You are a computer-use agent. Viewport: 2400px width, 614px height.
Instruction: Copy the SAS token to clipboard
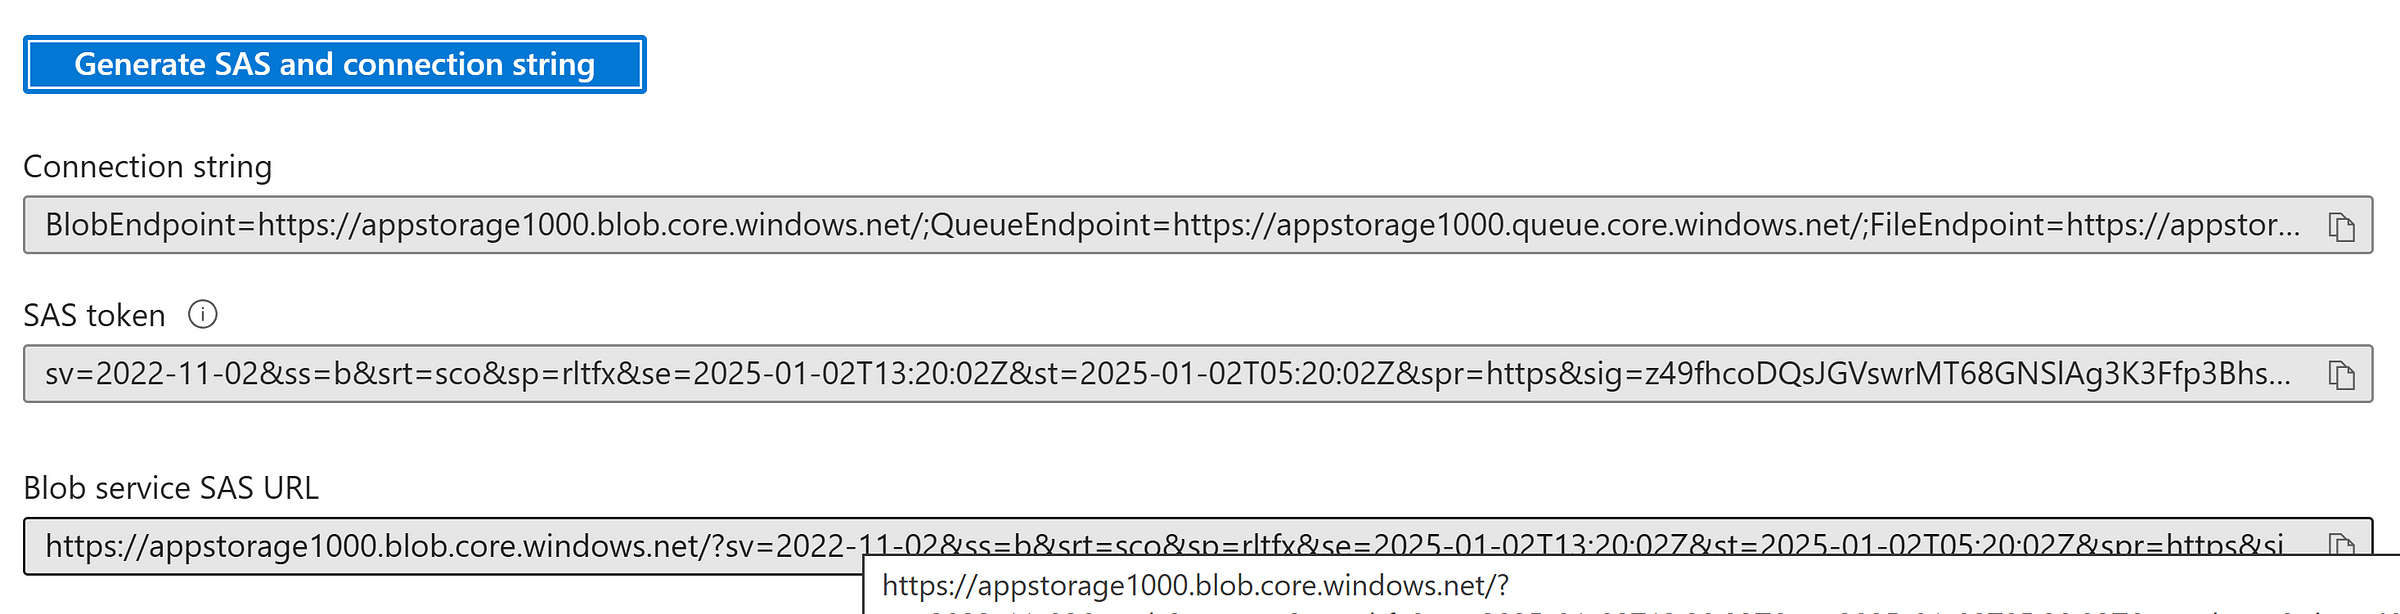pos(2341,375)
